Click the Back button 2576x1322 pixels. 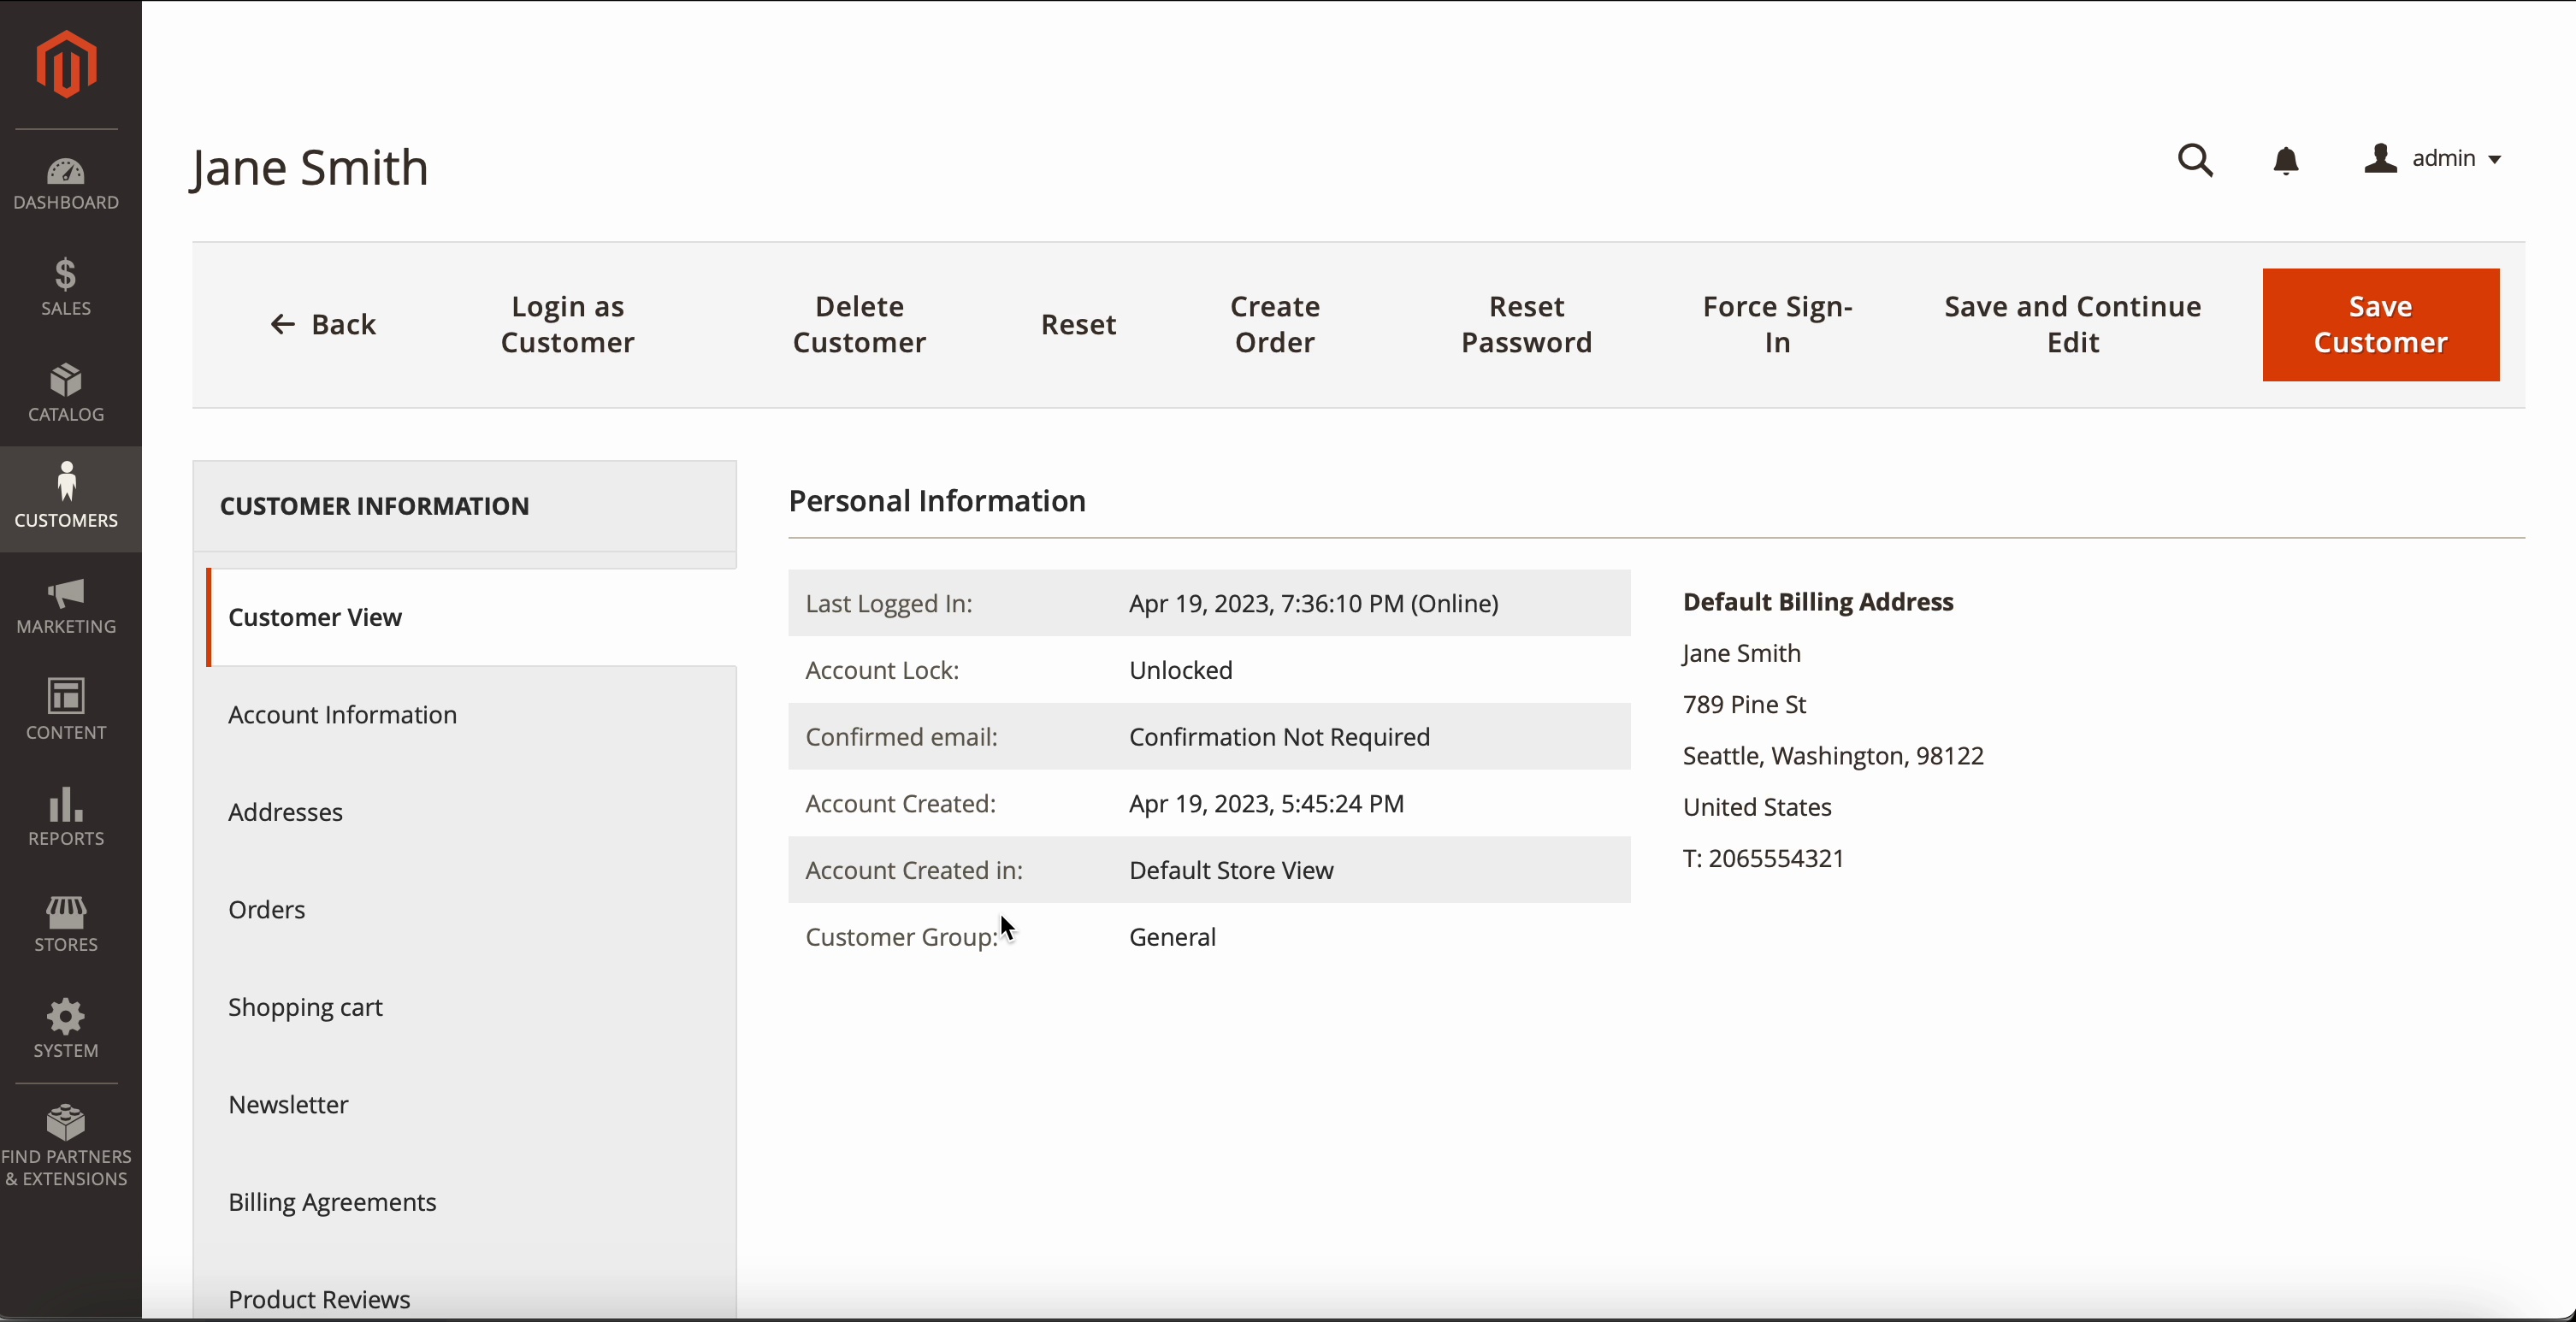point(323,325)
